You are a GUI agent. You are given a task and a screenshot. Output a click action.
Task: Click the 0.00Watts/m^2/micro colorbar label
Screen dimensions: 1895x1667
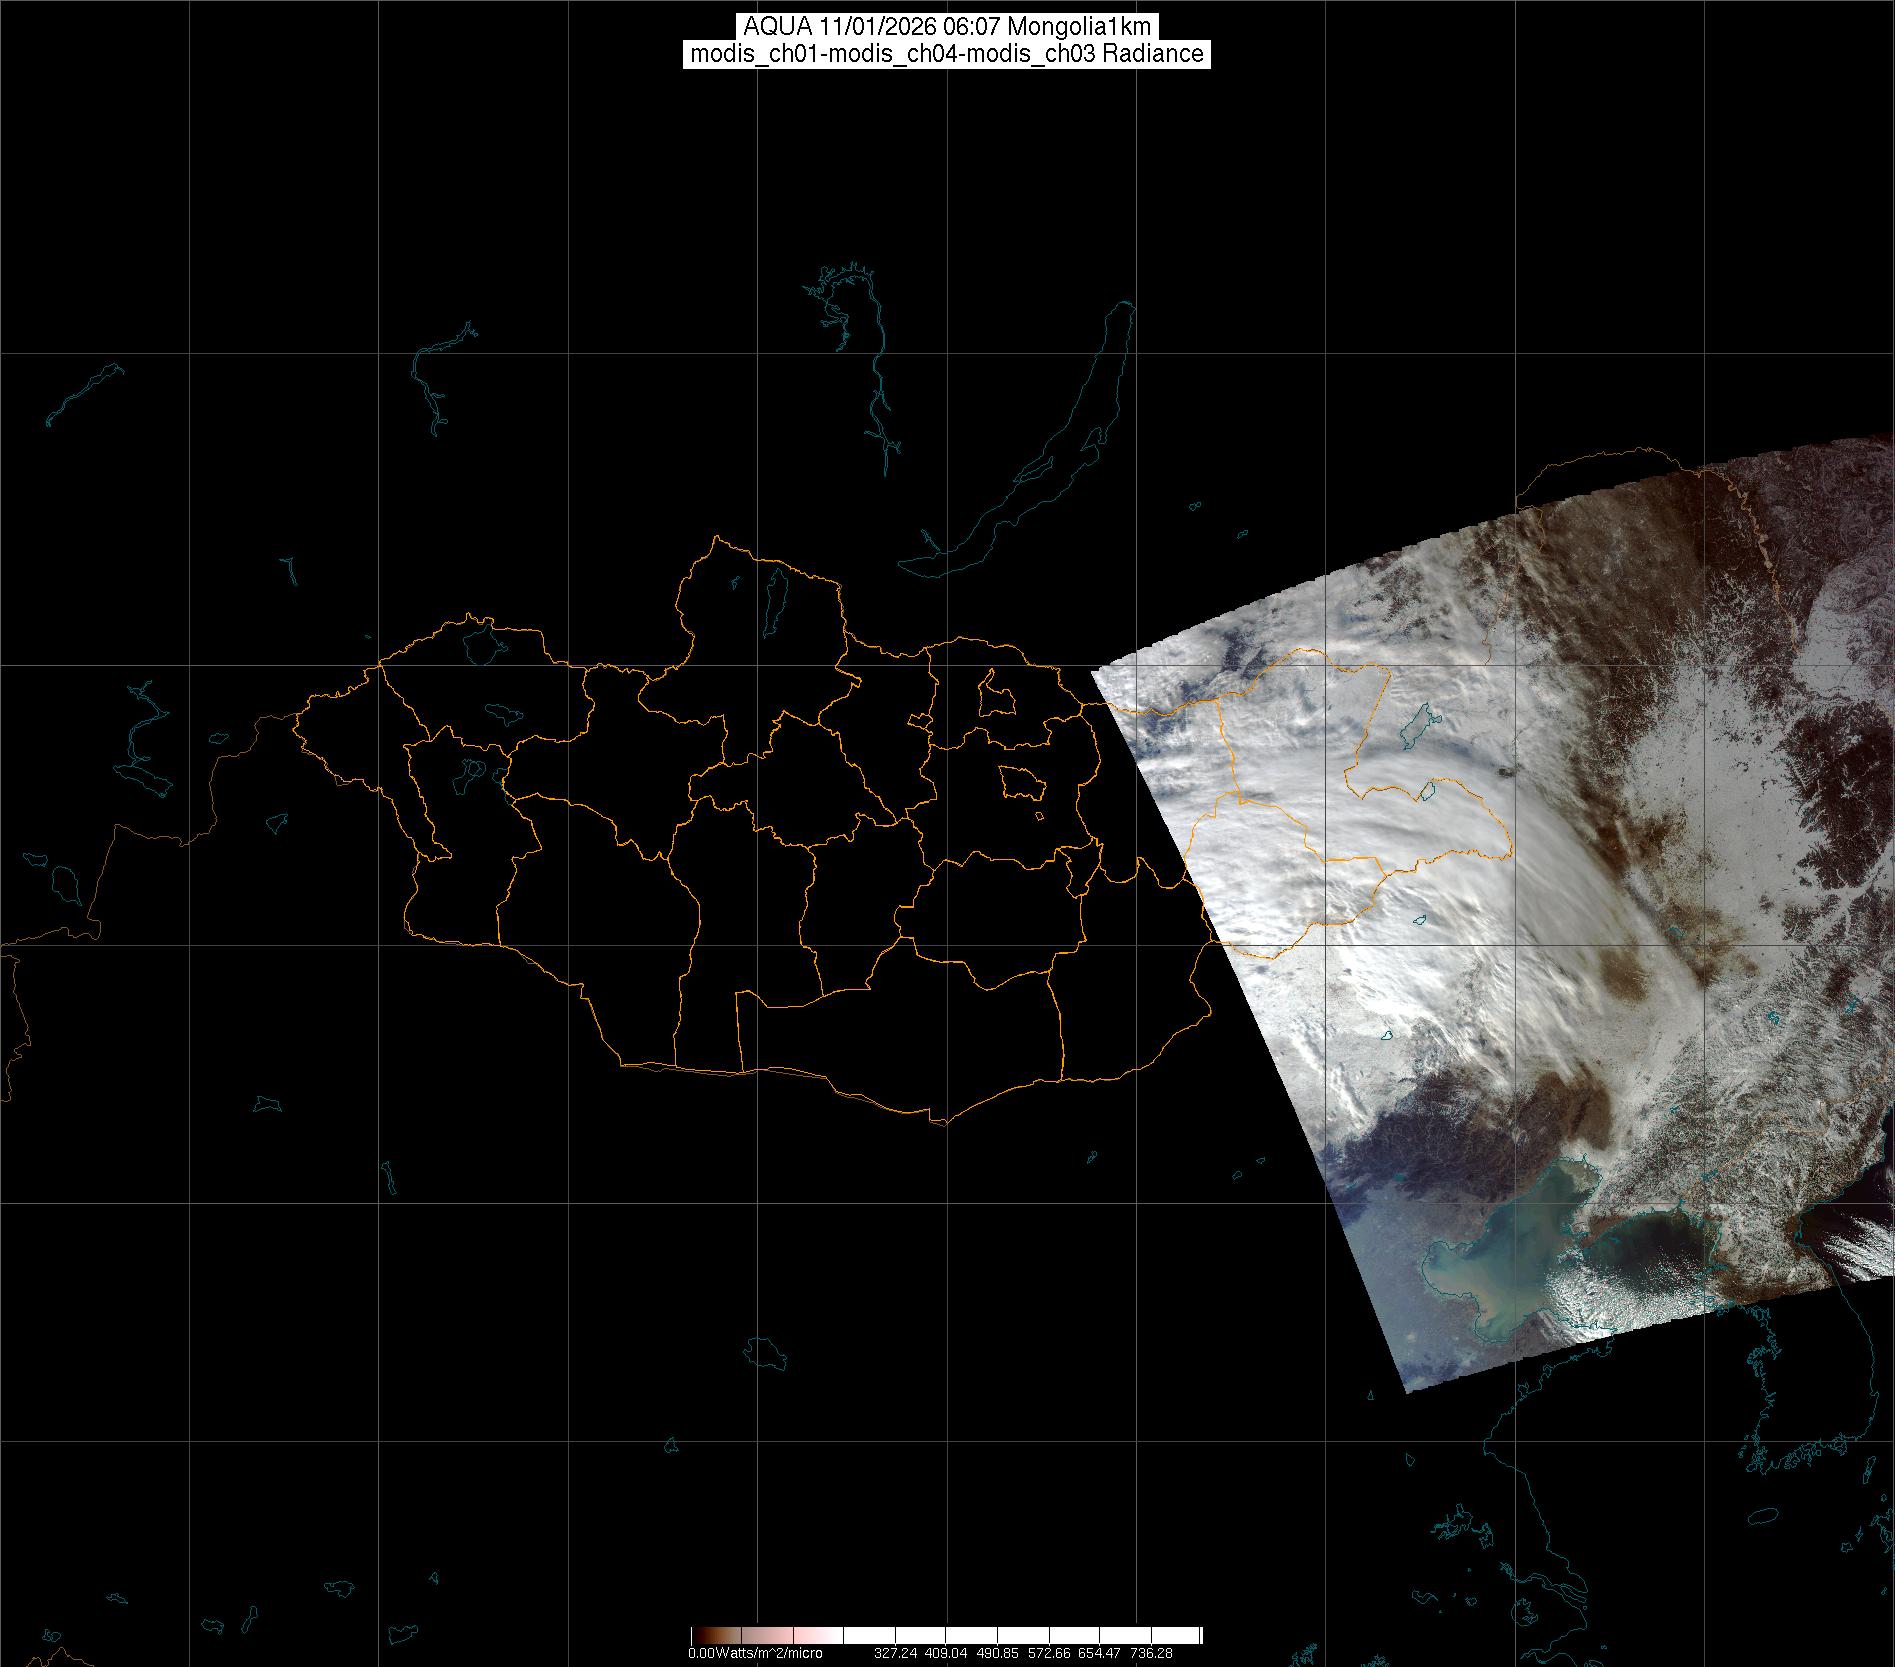(x=754, y=1653)
